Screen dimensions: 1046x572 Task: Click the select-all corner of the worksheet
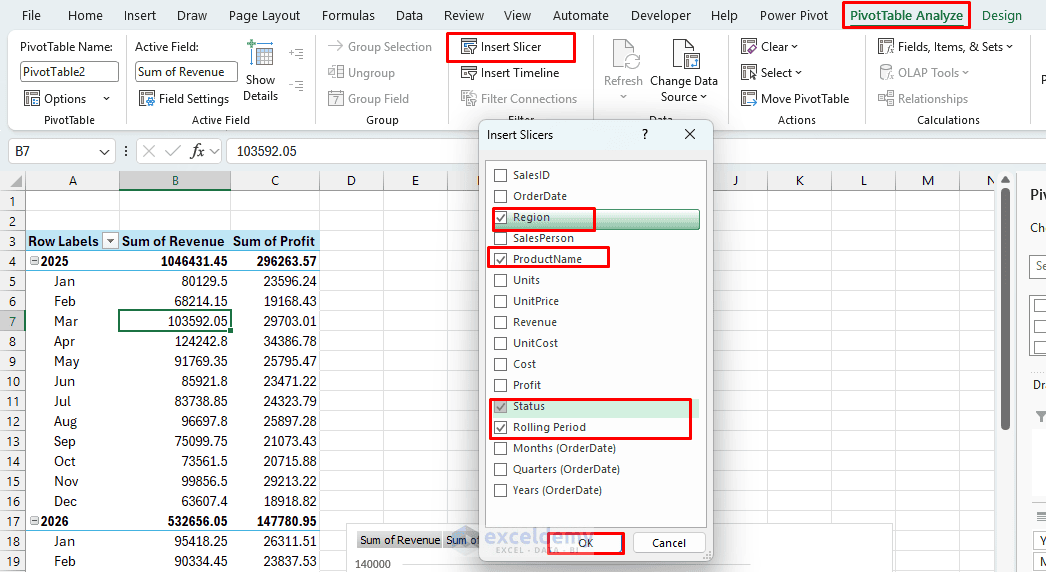[14, 181]
